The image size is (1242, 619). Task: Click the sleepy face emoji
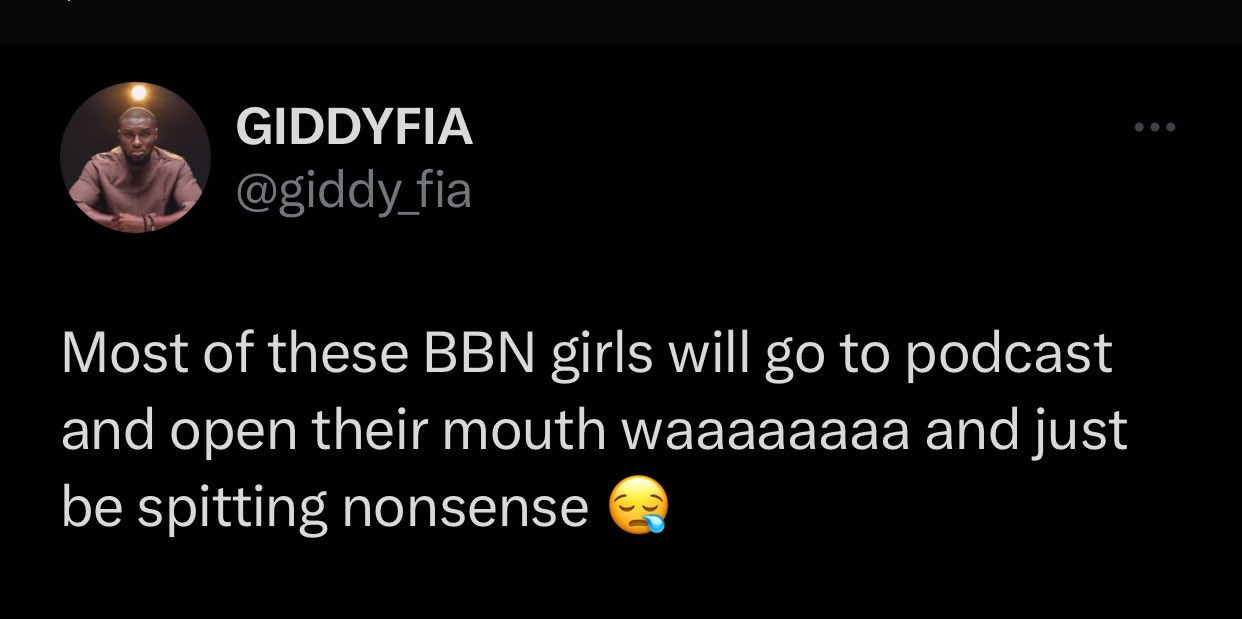pyautogui.click(x=638, y=509)
